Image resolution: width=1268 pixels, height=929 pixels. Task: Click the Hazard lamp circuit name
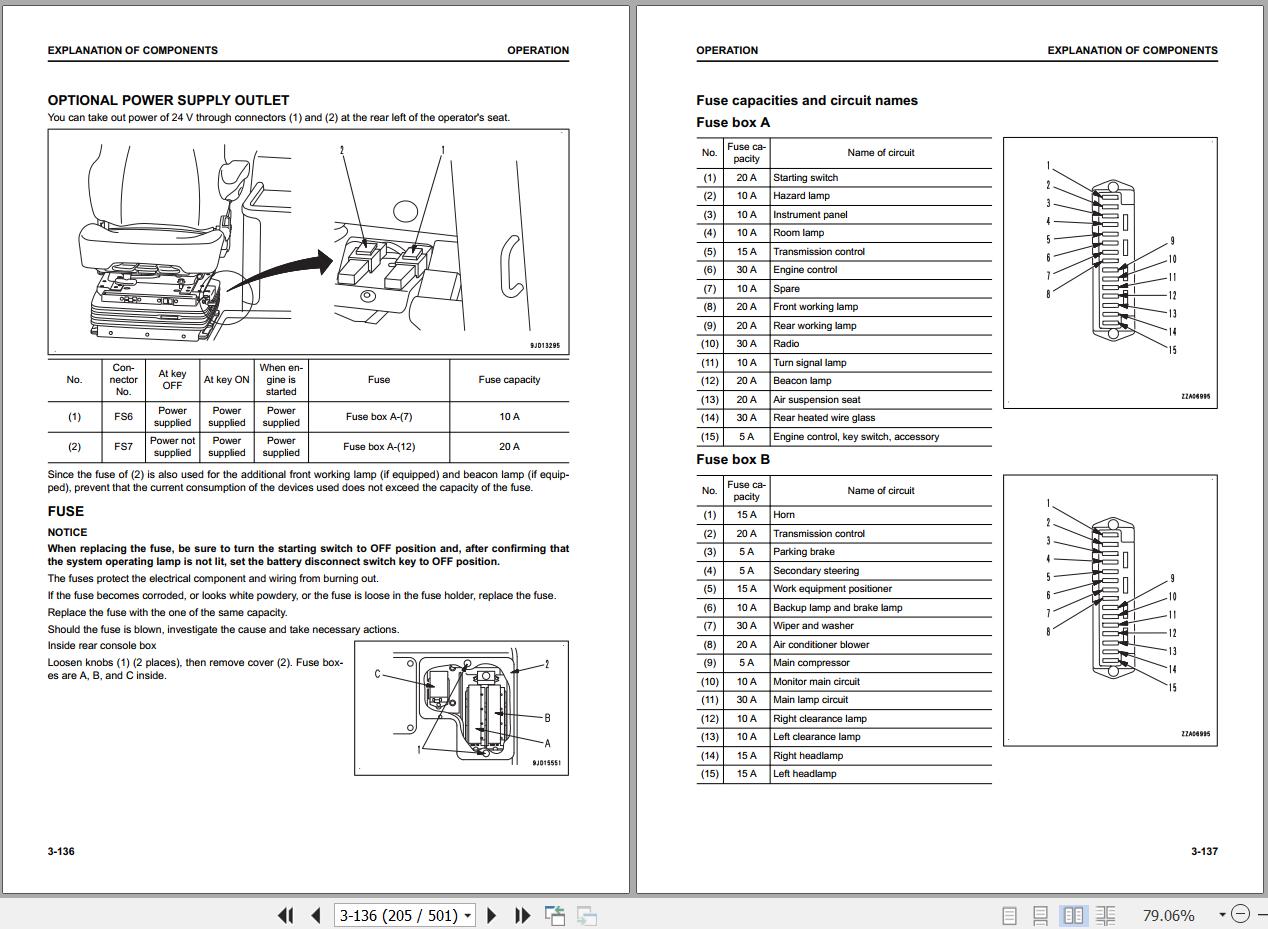(x=801, y=196)
